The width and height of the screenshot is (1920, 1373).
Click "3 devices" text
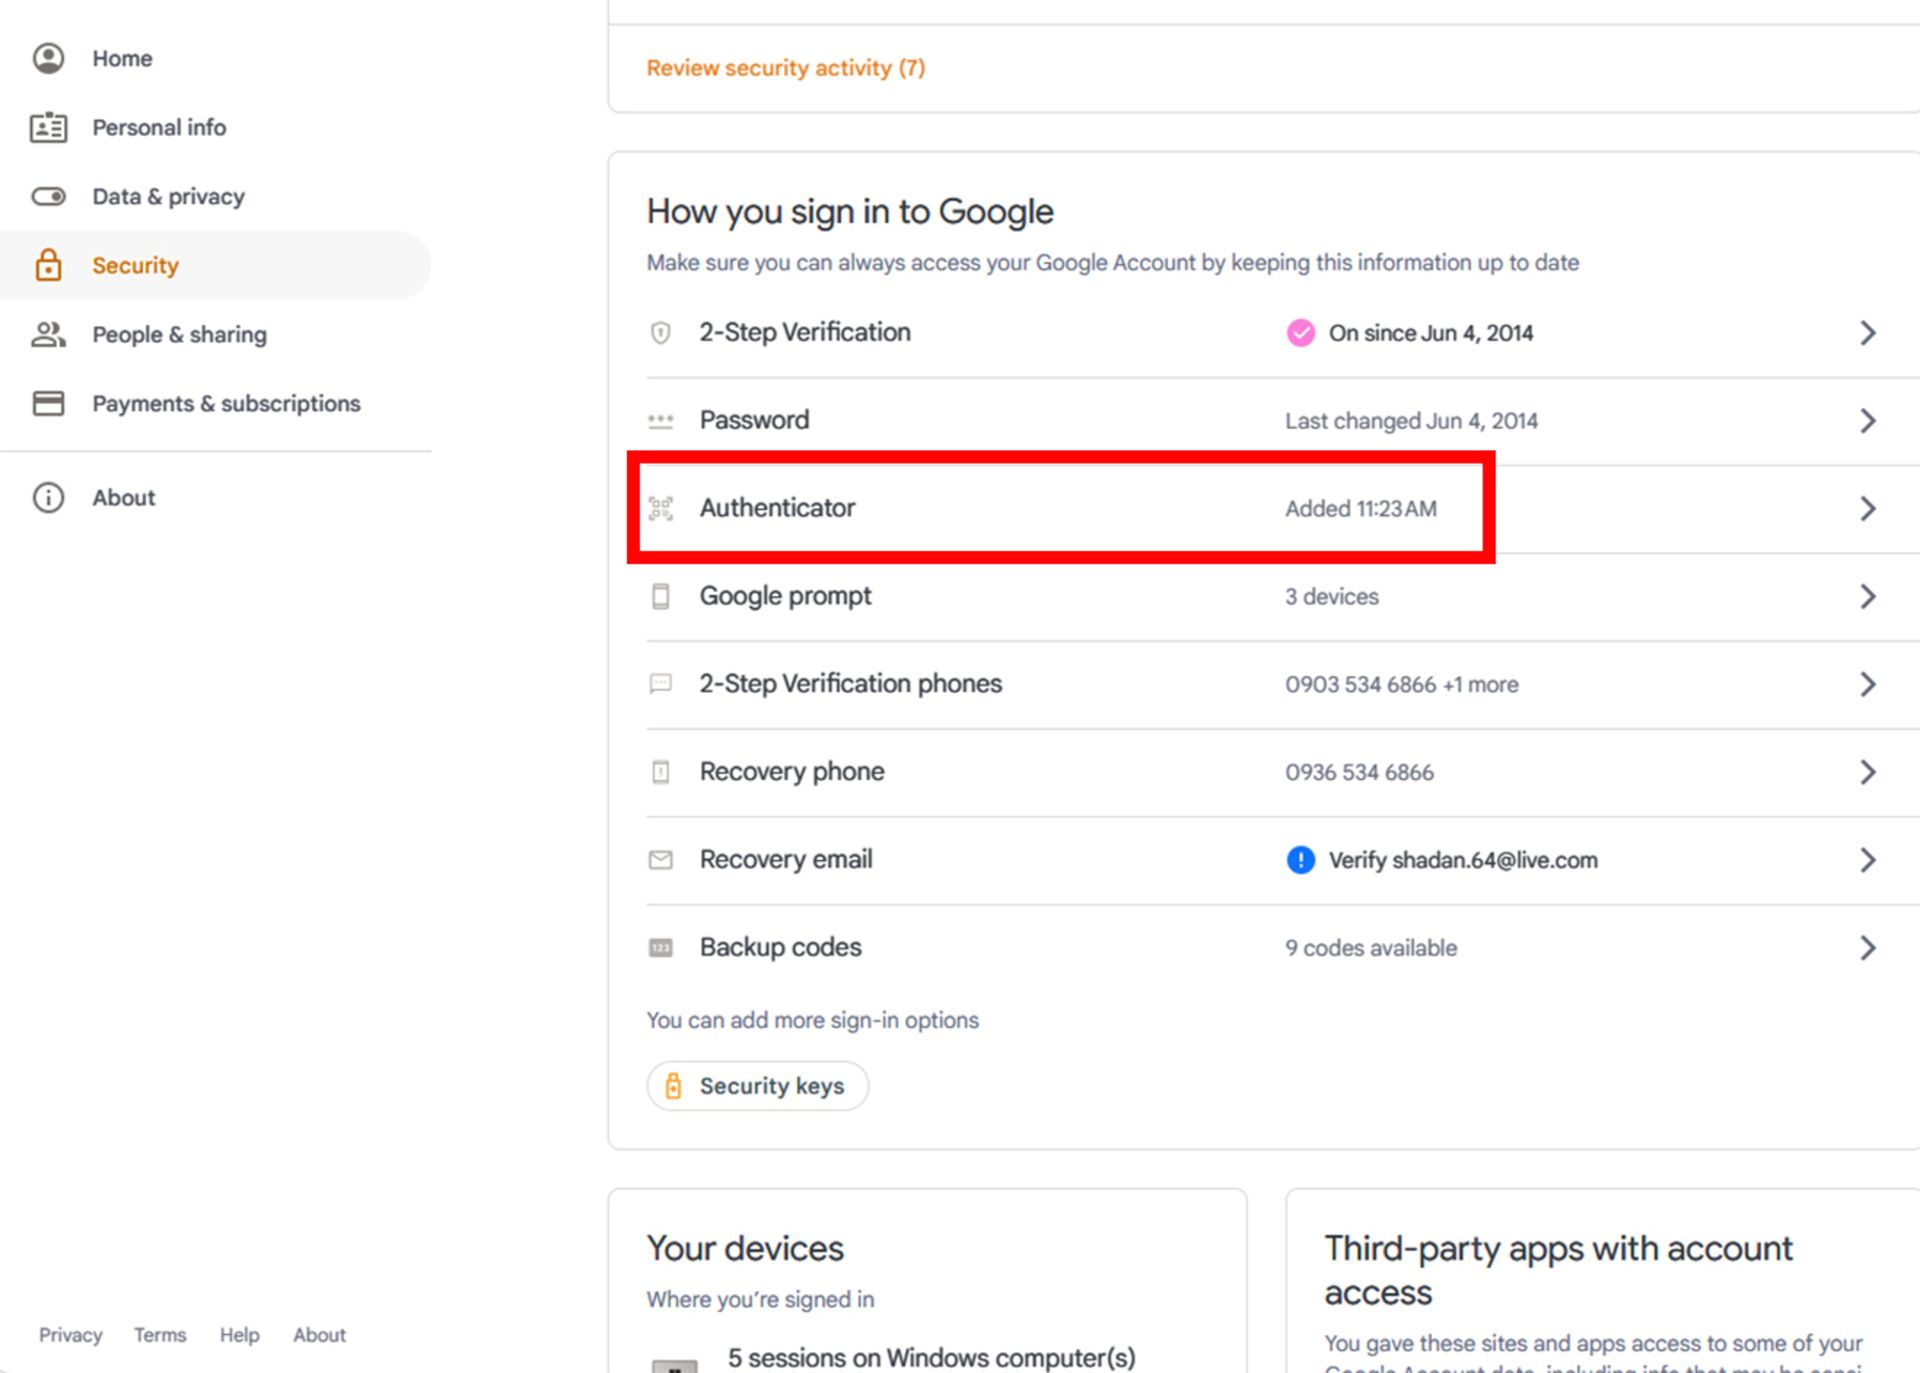point(1332,596)
